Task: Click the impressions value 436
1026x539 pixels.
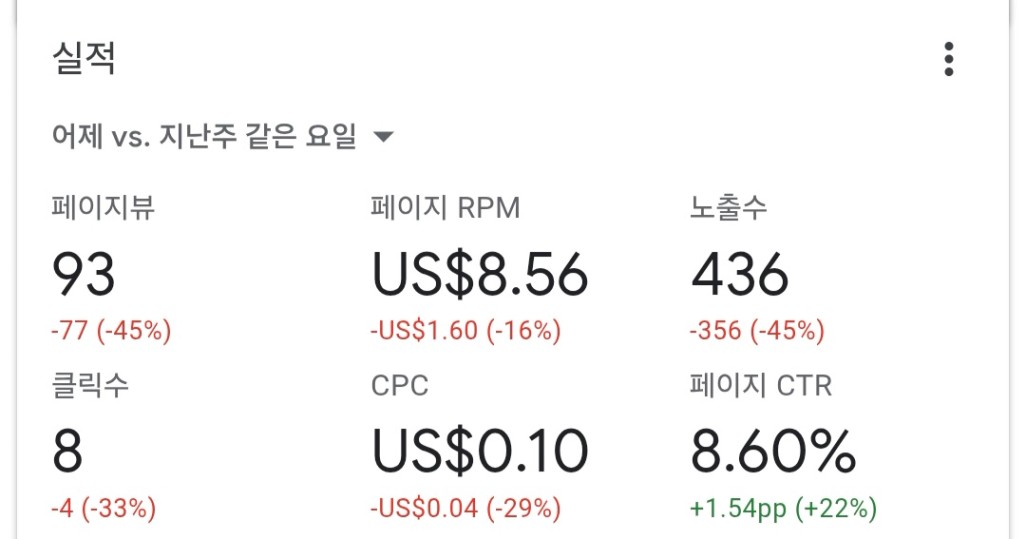Action: (739, 273)
